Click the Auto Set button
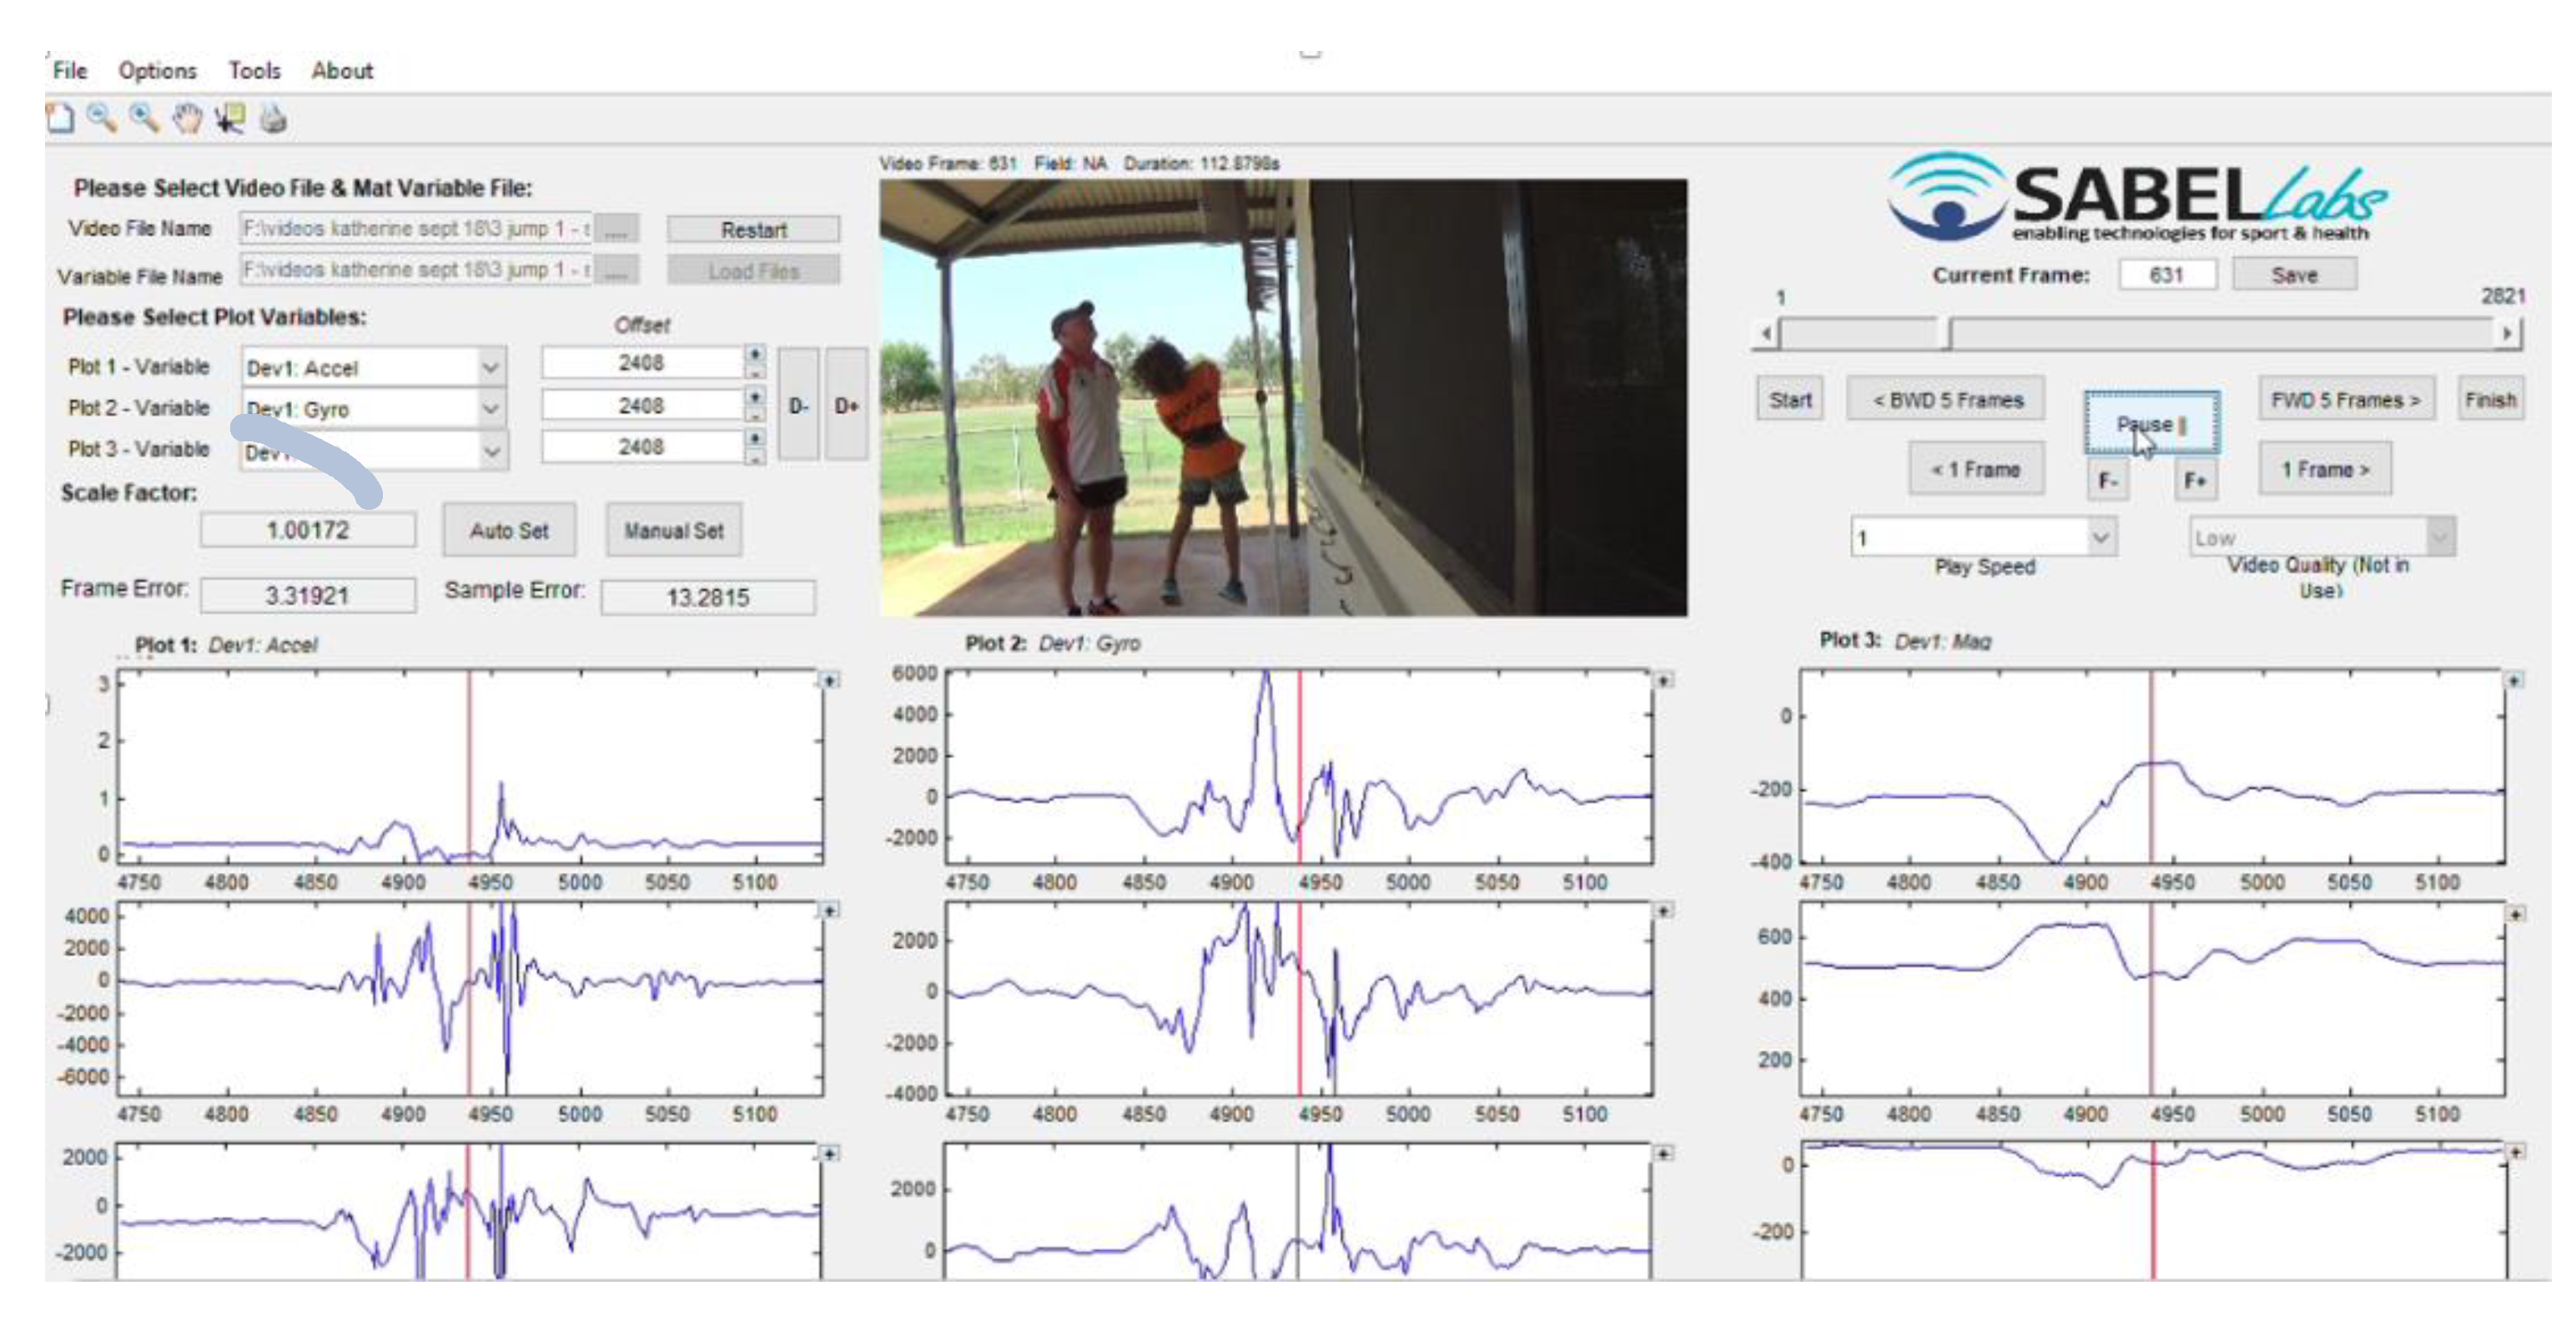Viewport: 2576px width, 1336px height. tap(509, 530)
